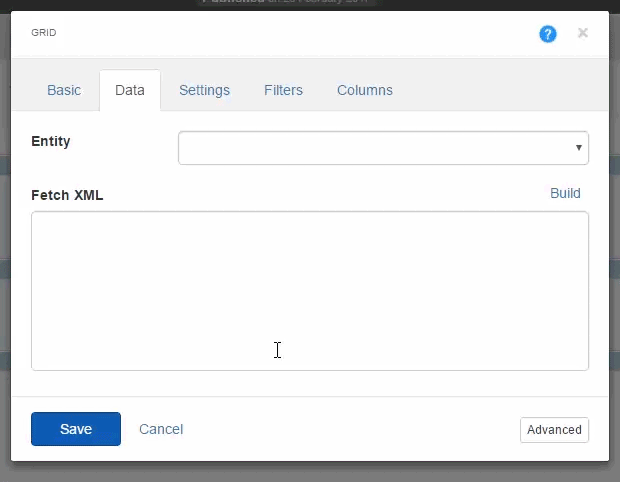Viewport: 620px width, 482px height.
Task: Click the Entity field label
Action: [x=51, y=141]
